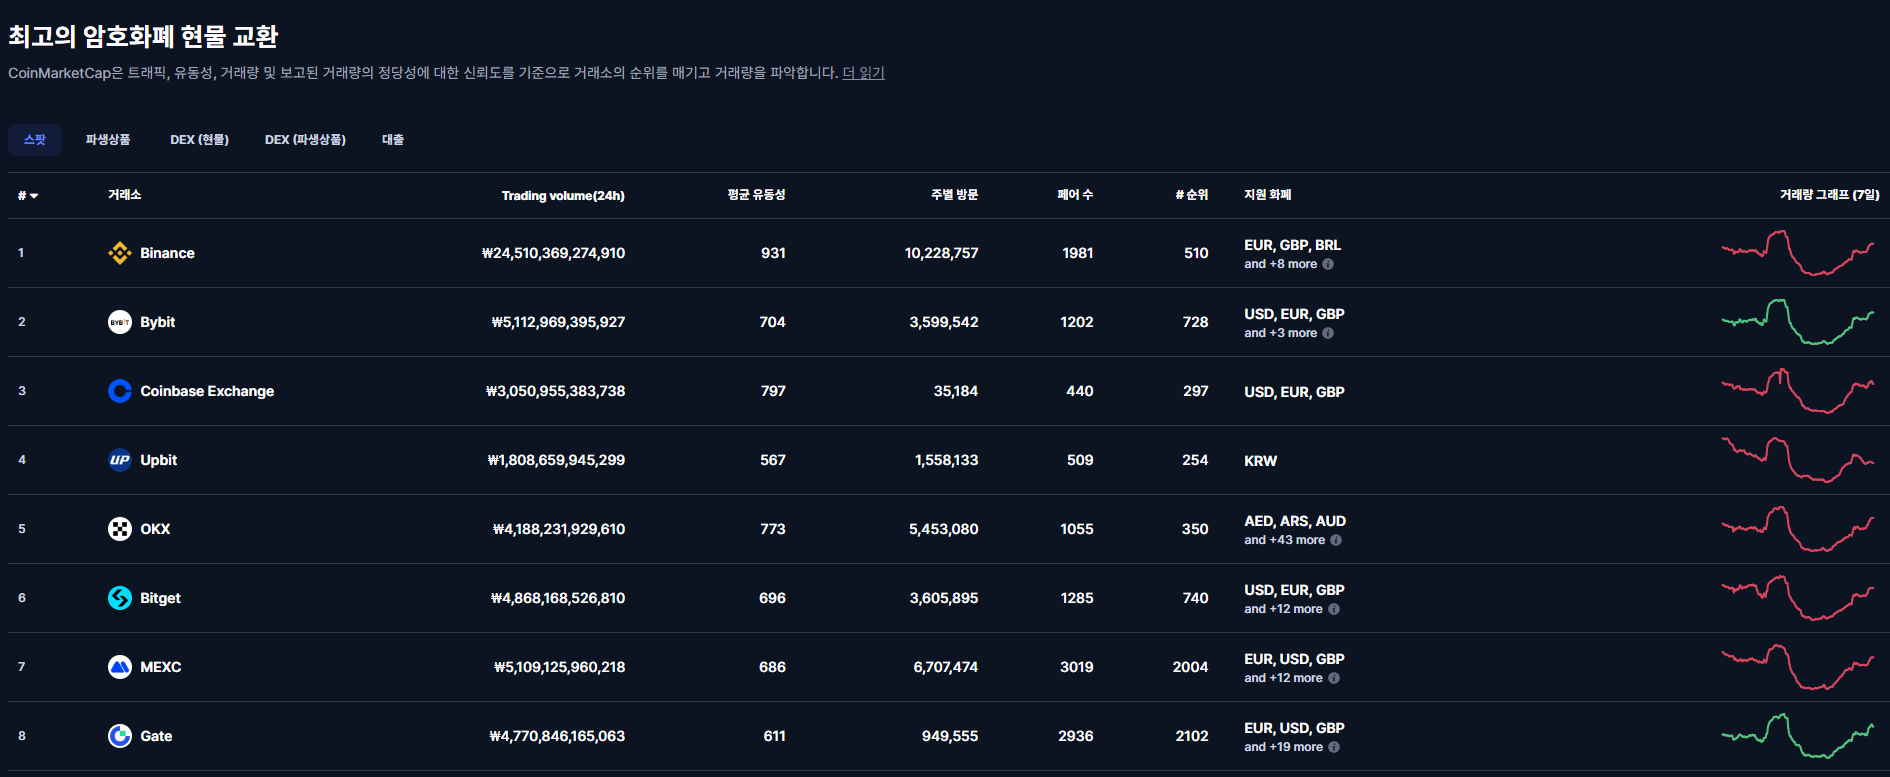Sort by the 평균 유동성 header

[x=756, y=195]
